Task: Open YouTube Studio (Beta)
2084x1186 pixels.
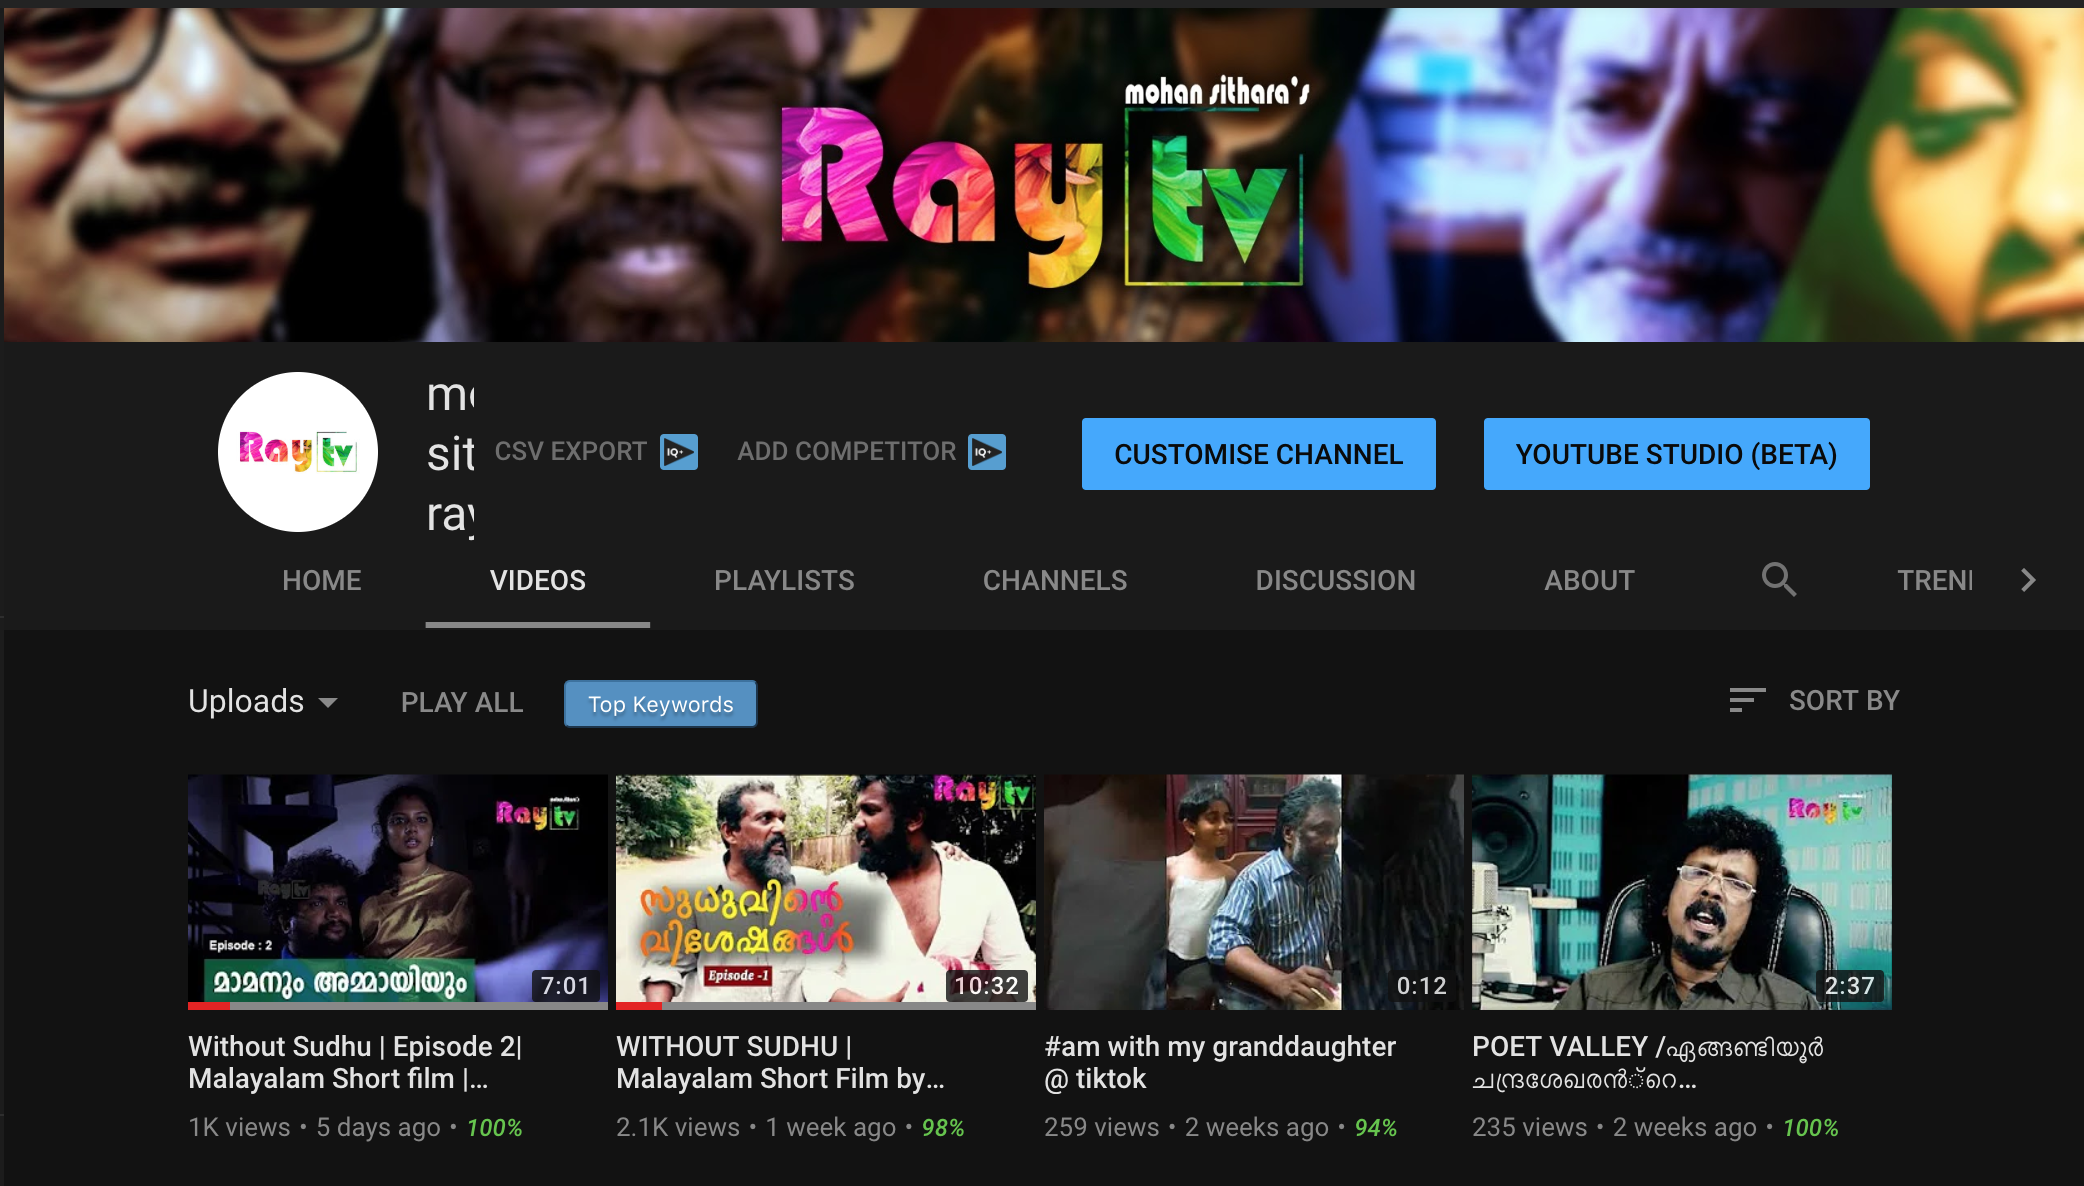Action: pyautogui.click(x=1676, y=454)
